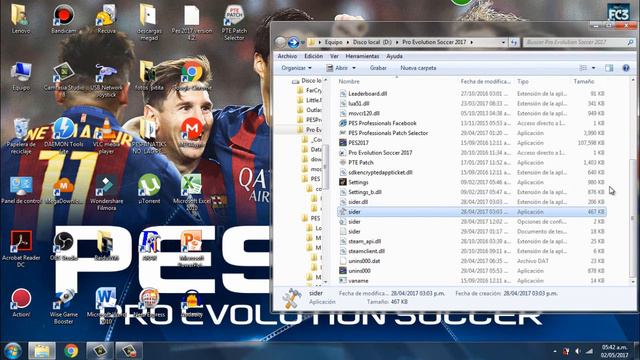Image resolution: width=640 pixels, height=360 pixels.
Task: Select the Microsoft Excel 2010 desktop shortcut
Action: click(x=192, y=192)
